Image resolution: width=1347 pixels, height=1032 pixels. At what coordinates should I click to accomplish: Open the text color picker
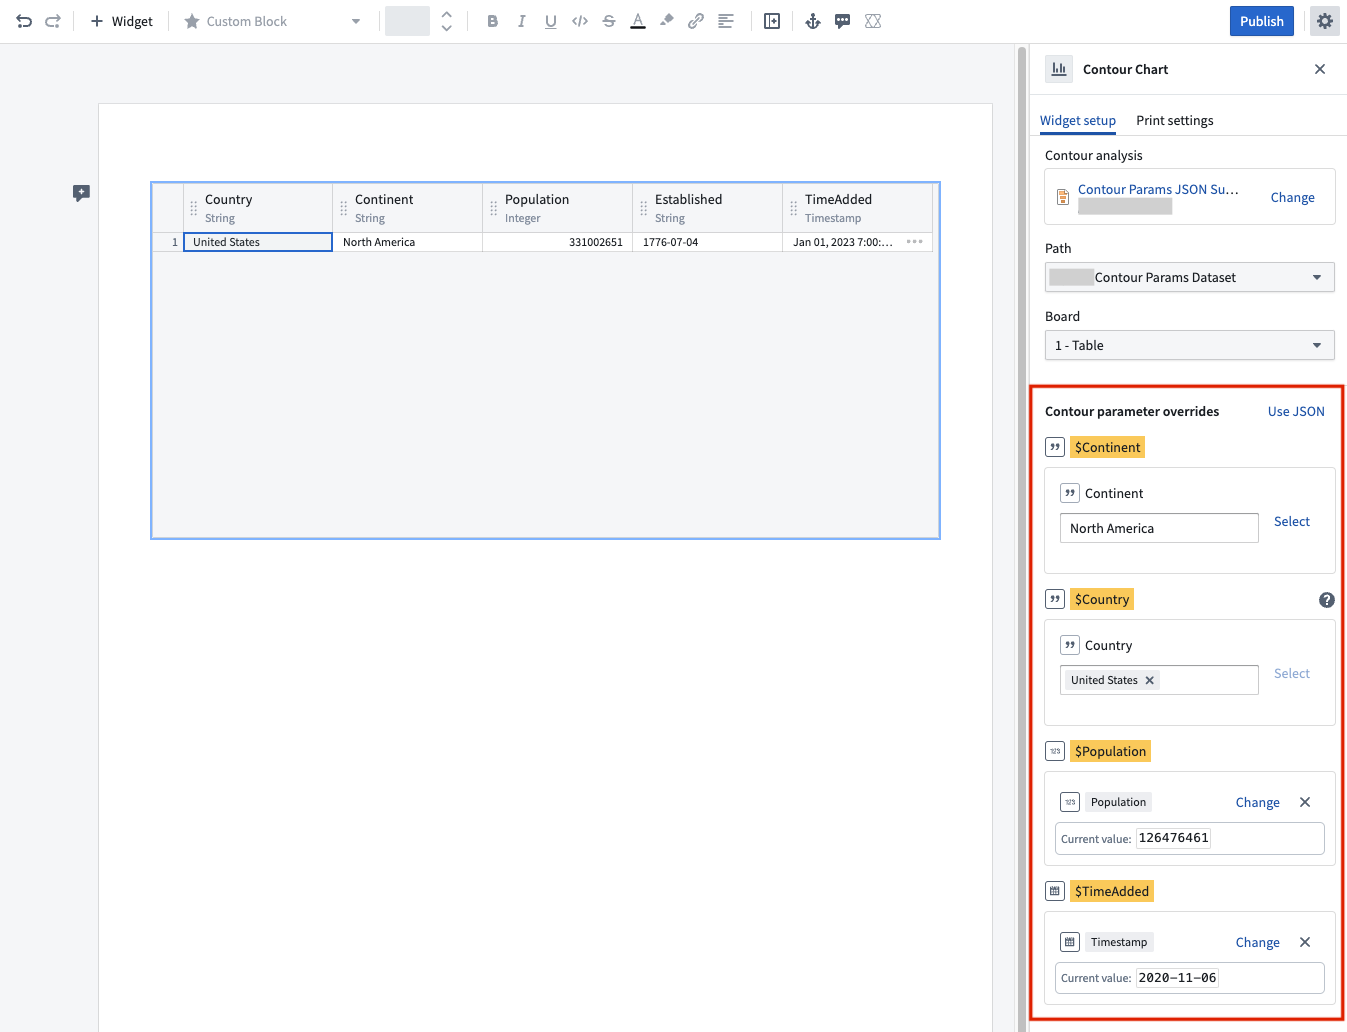[x=638, y=21]
